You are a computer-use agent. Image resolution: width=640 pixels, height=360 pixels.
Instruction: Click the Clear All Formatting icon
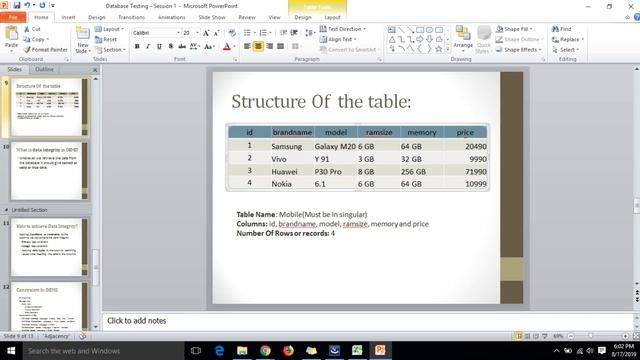(x=232, y=33)
